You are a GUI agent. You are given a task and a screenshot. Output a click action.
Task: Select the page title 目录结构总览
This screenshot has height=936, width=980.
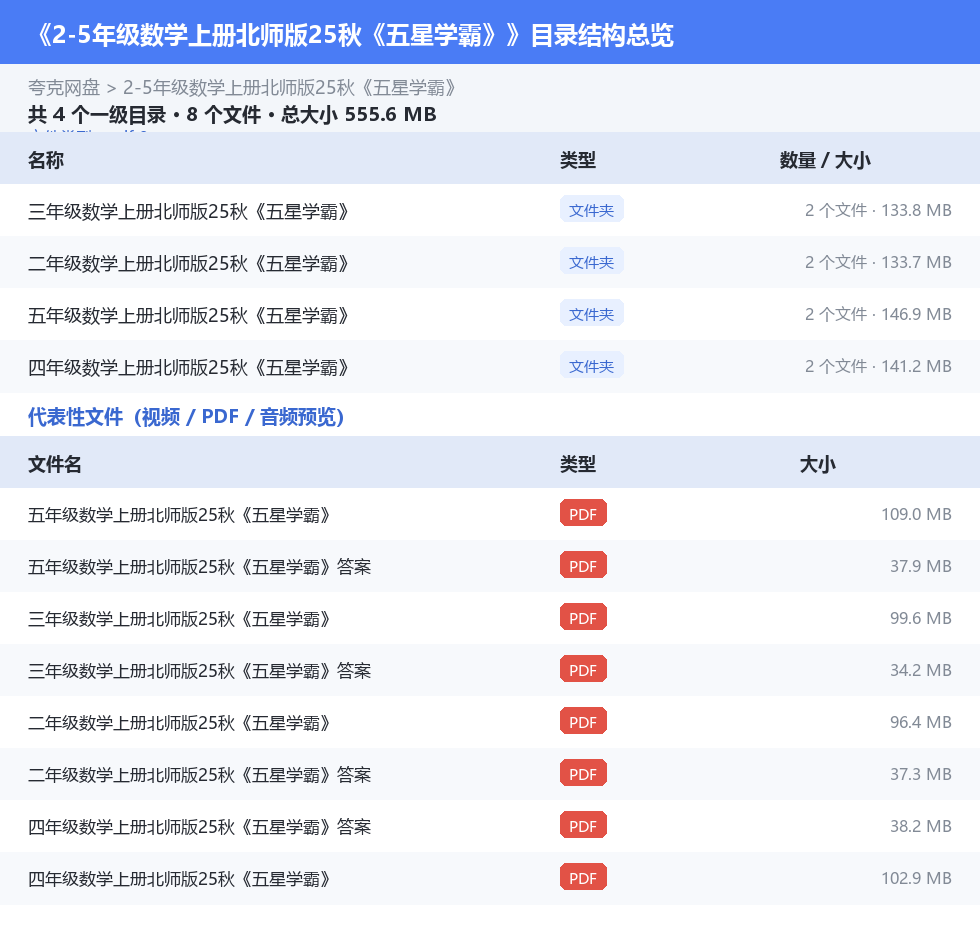[x=602, y=35]
